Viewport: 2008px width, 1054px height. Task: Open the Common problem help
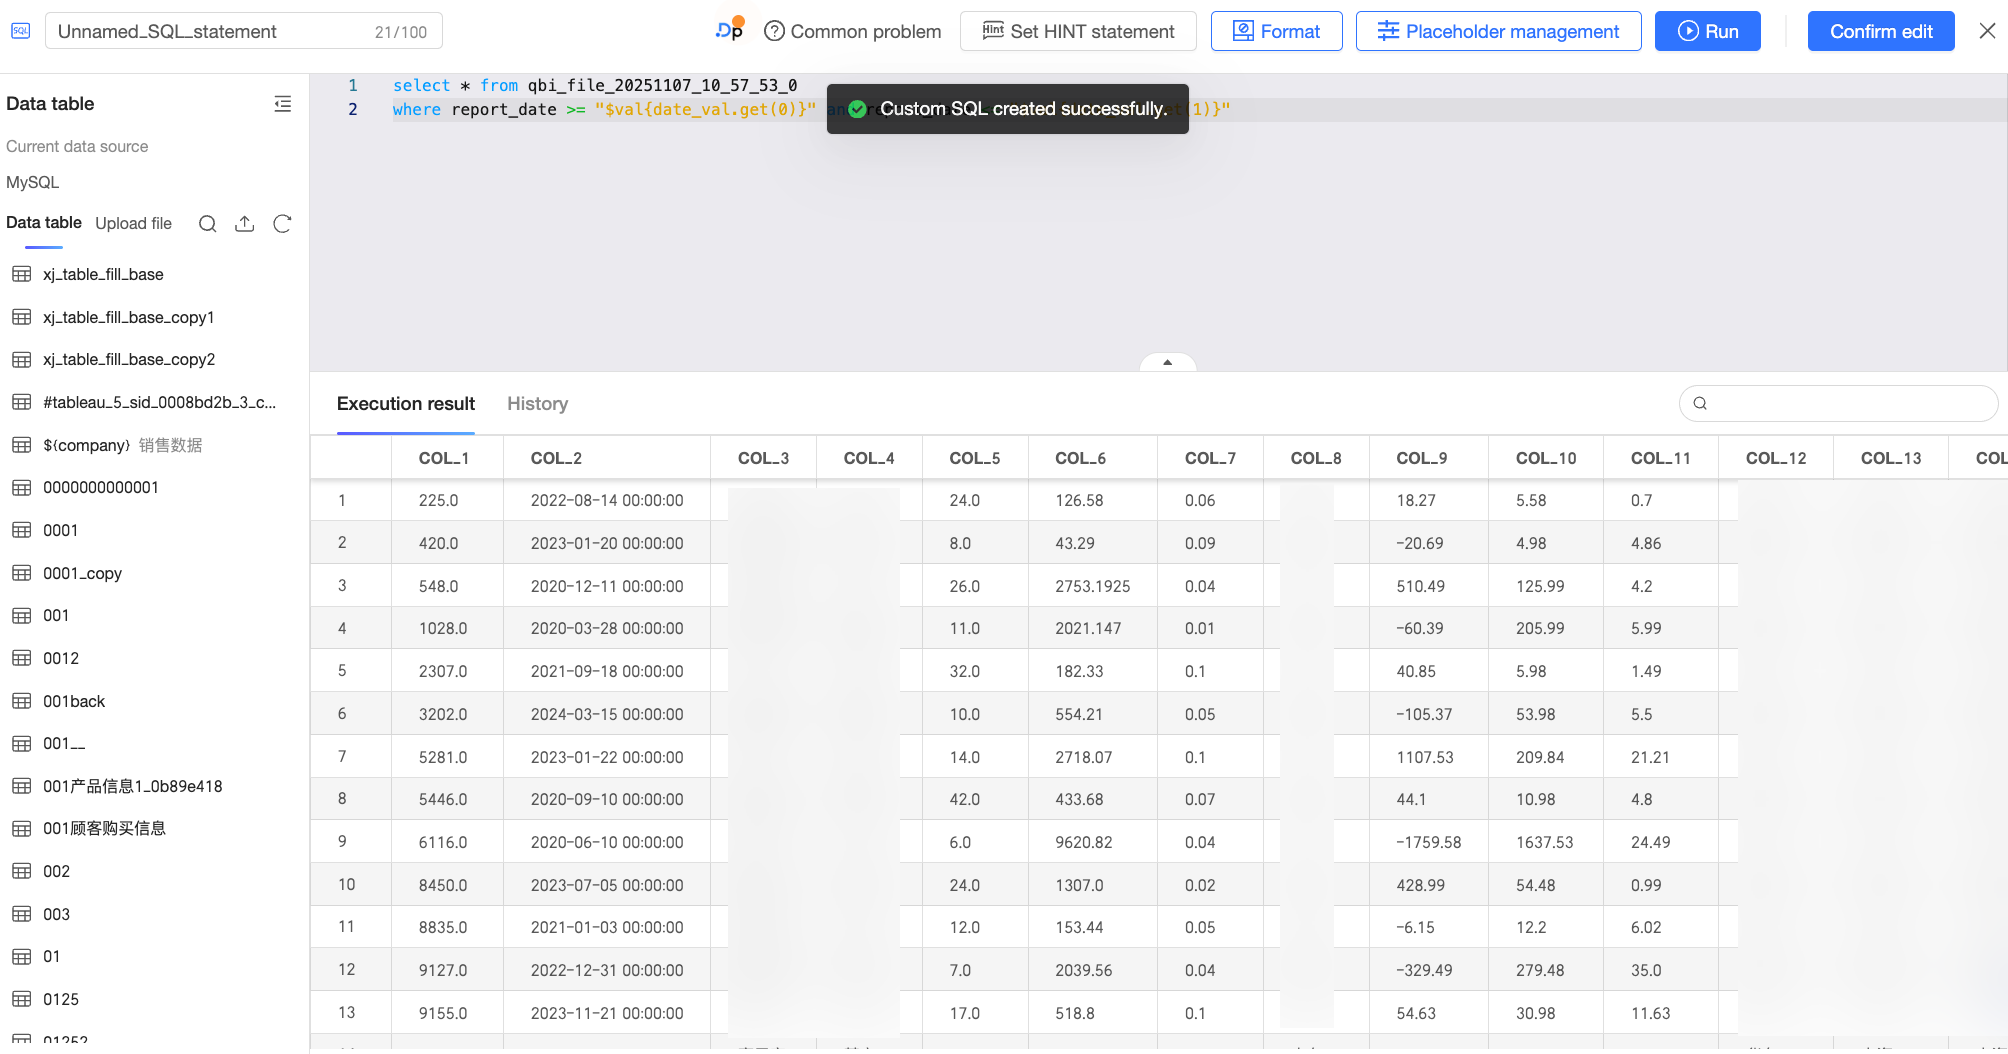(x=852, y=31)
